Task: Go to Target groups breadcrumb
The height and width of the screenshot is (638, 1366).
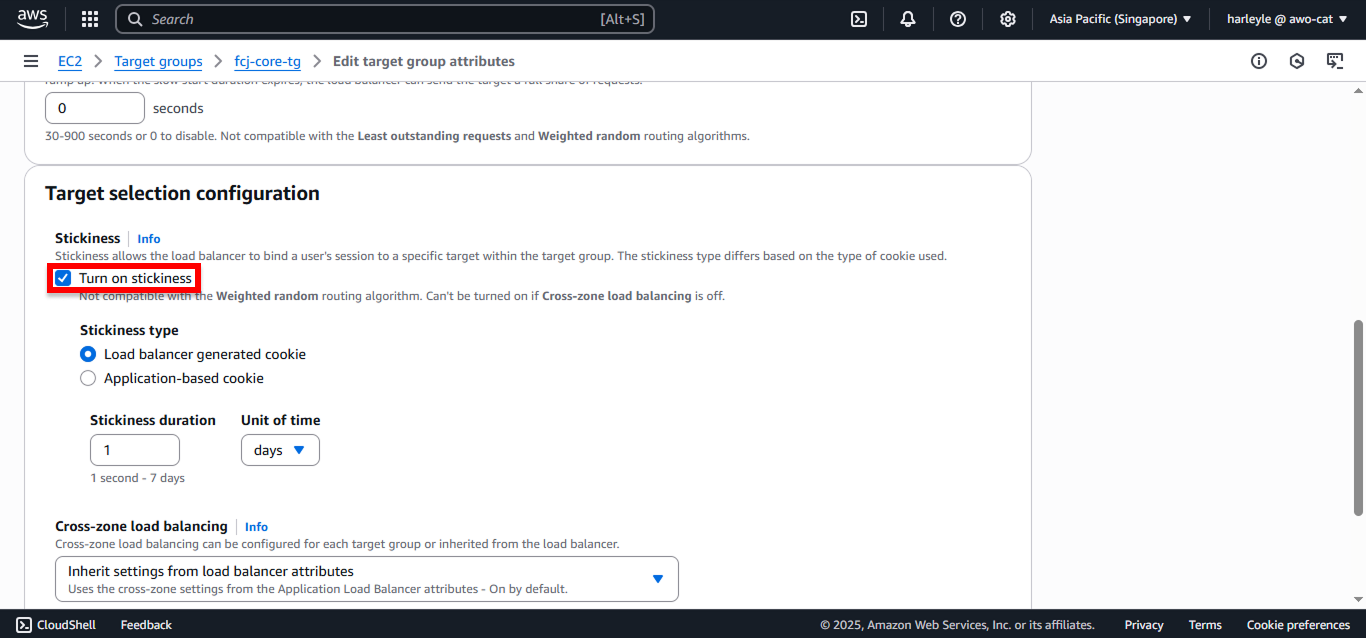Action: [158, 61]
